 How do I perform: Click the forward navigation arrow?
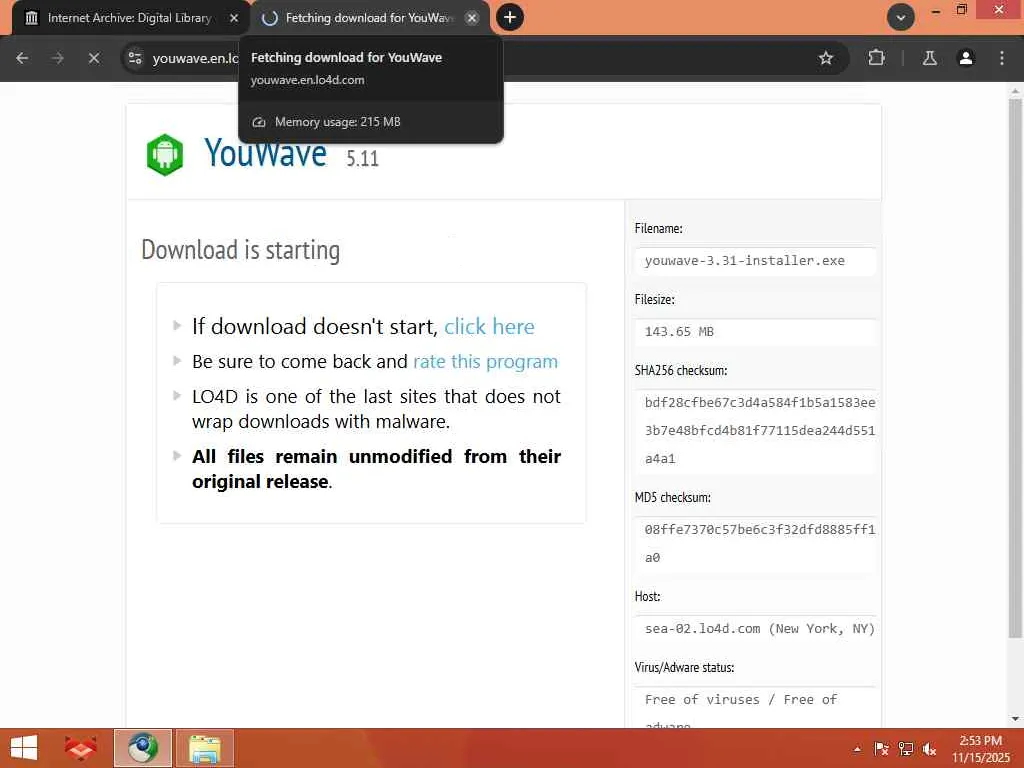tap(58, 58)
